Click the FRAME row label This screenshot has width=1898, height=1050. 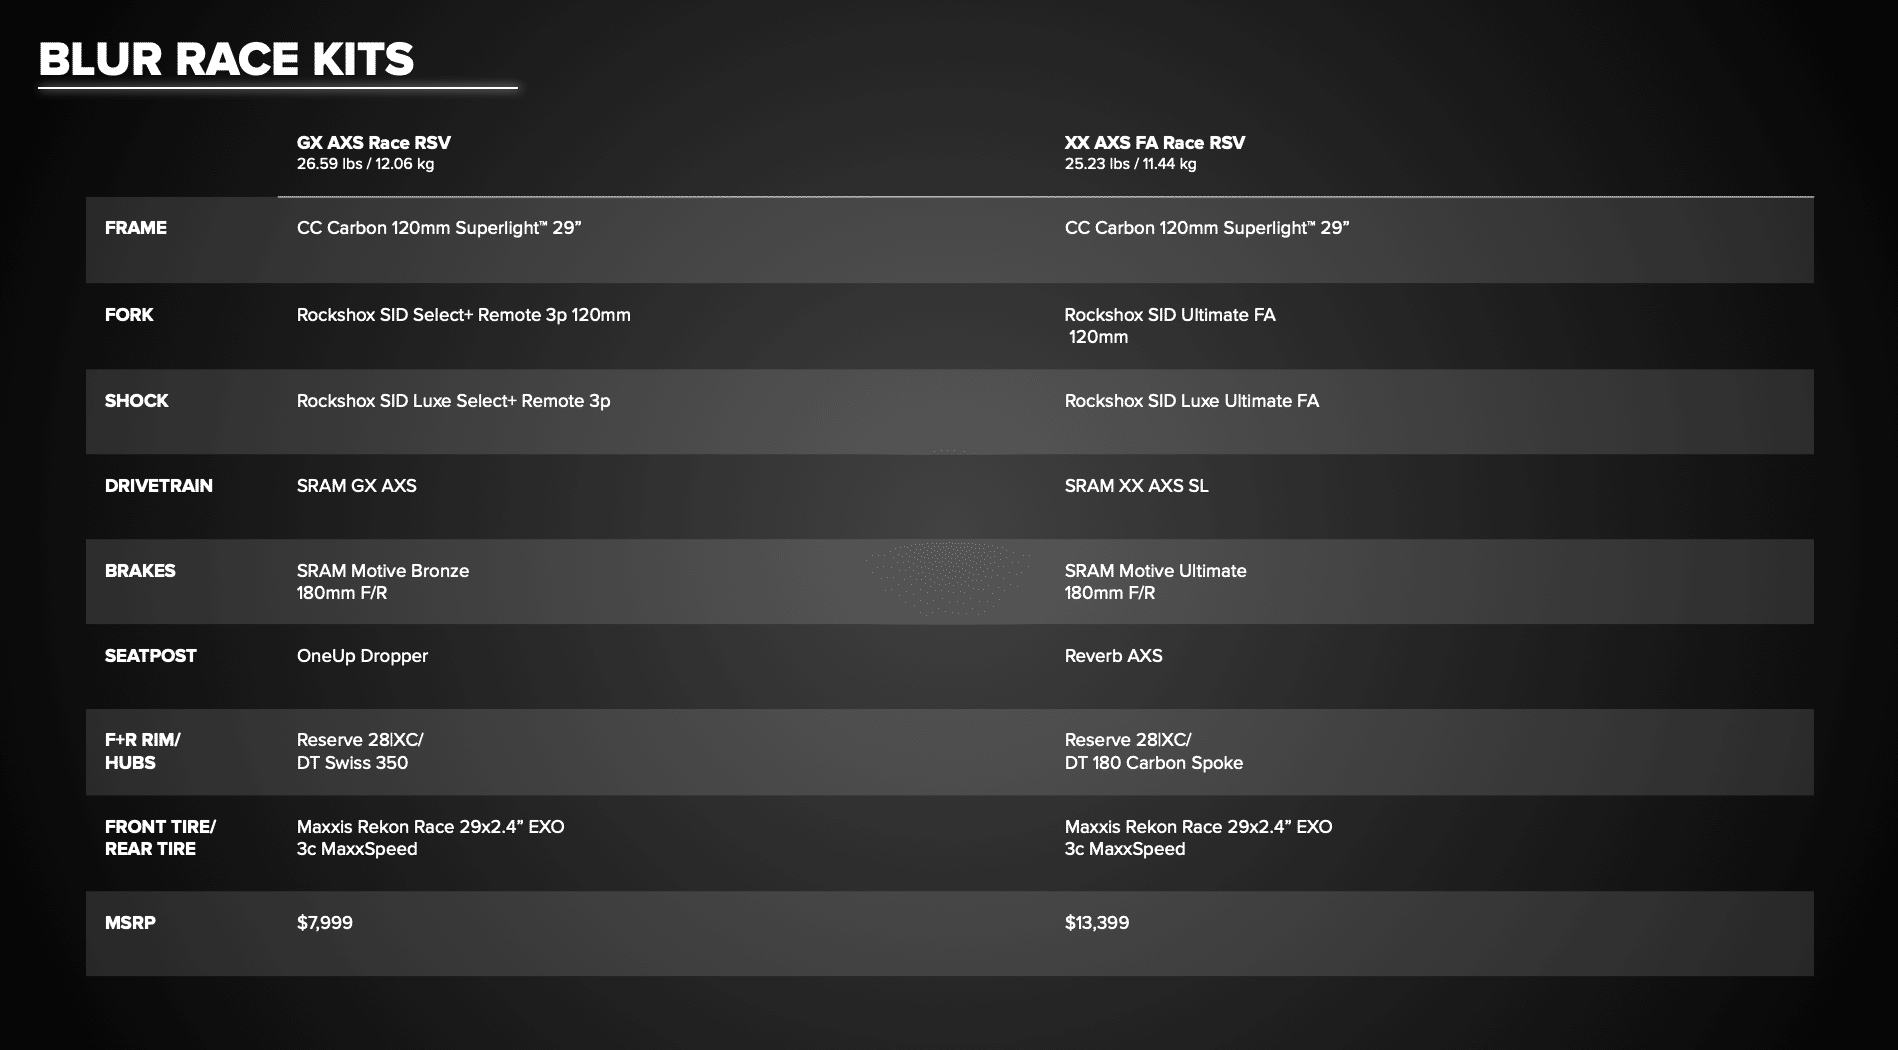click(x=136, y=228)
